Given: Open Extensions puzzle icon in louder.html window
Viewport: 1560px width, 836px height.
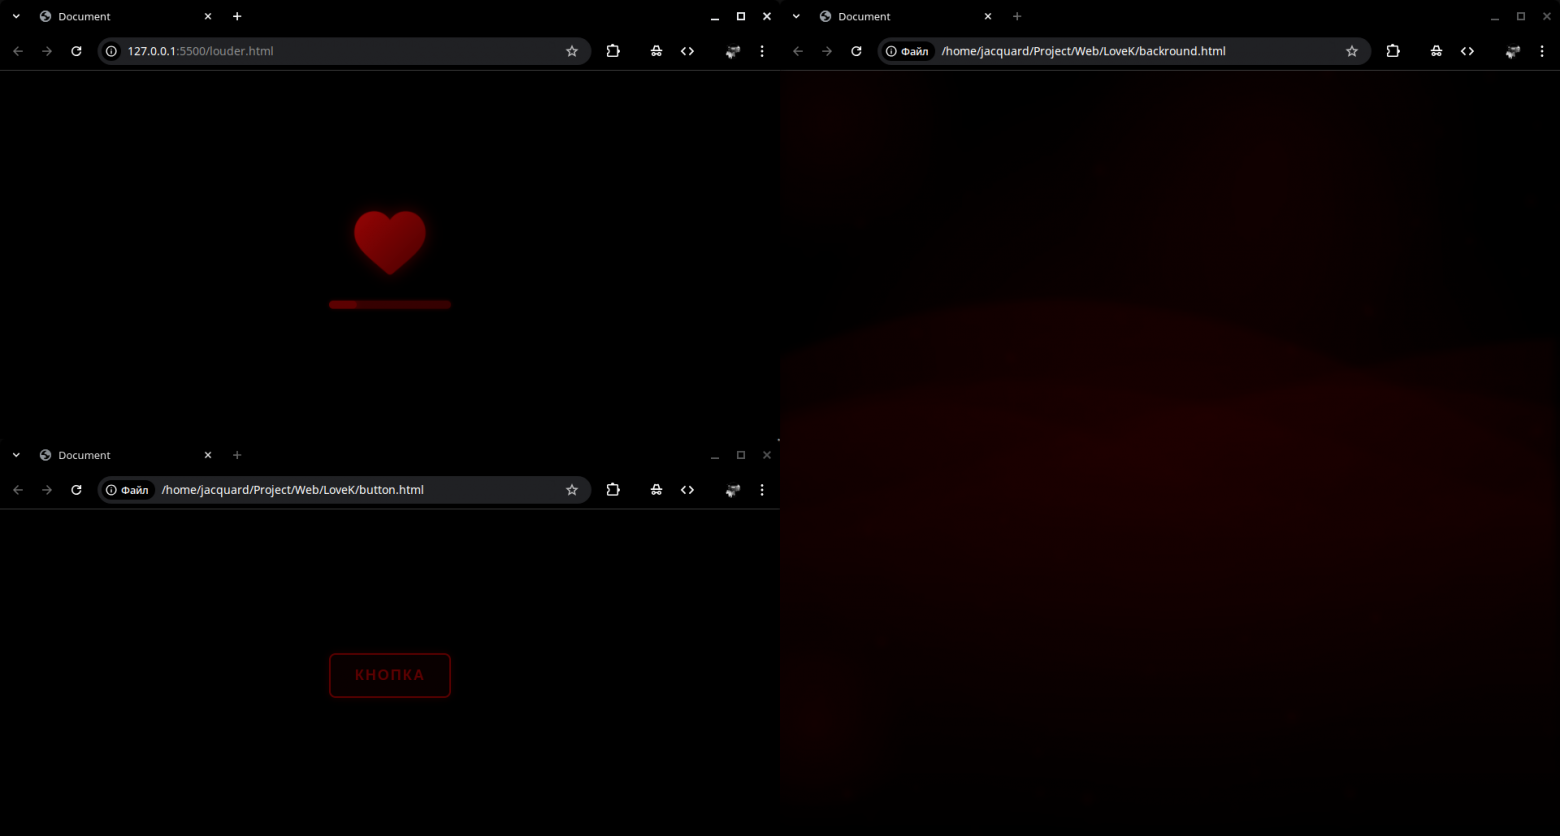Looking at the screenshot, I should [613, 51].
